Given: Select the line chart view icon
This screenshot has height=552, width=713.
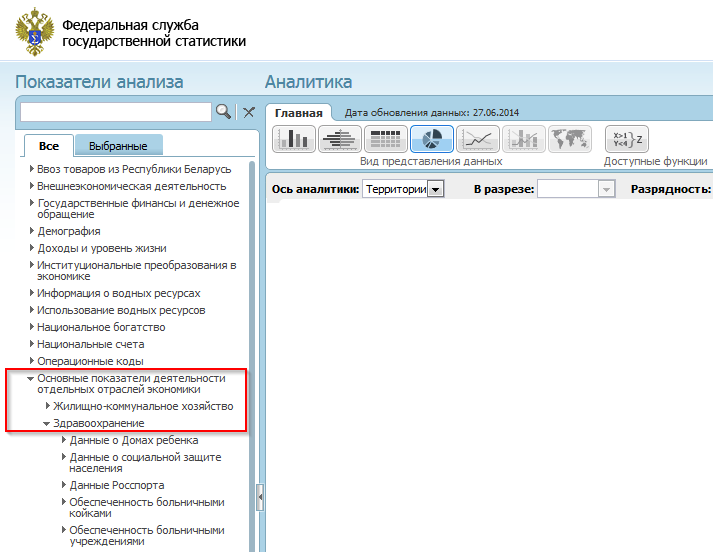Looking at the screenshot, I should [x=477, y=139].
